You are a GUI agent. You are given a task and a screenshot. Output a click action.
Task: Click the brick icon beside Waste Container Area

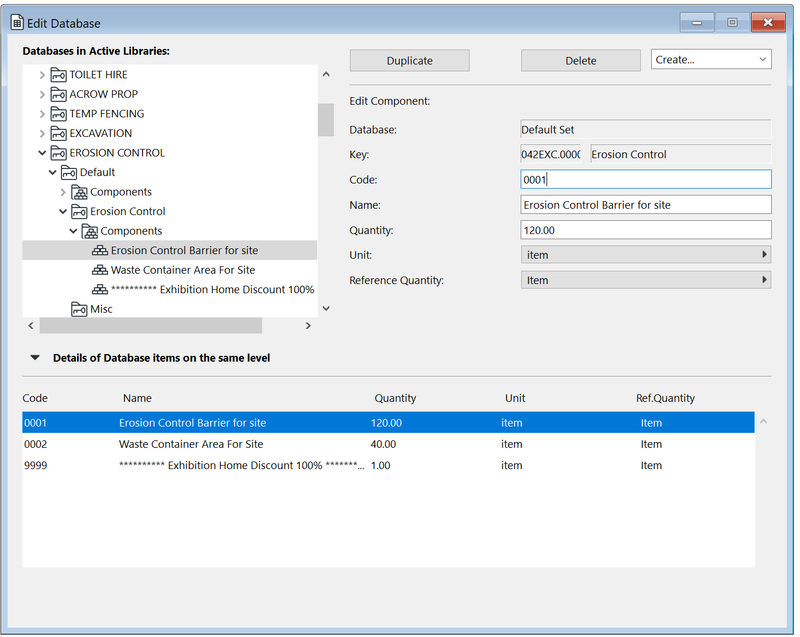point(100,270)
